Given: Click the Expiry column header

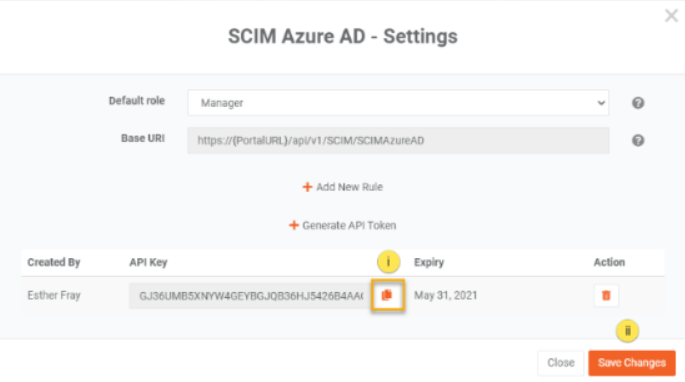Looking at the screenshot, I should coord(429,262).
